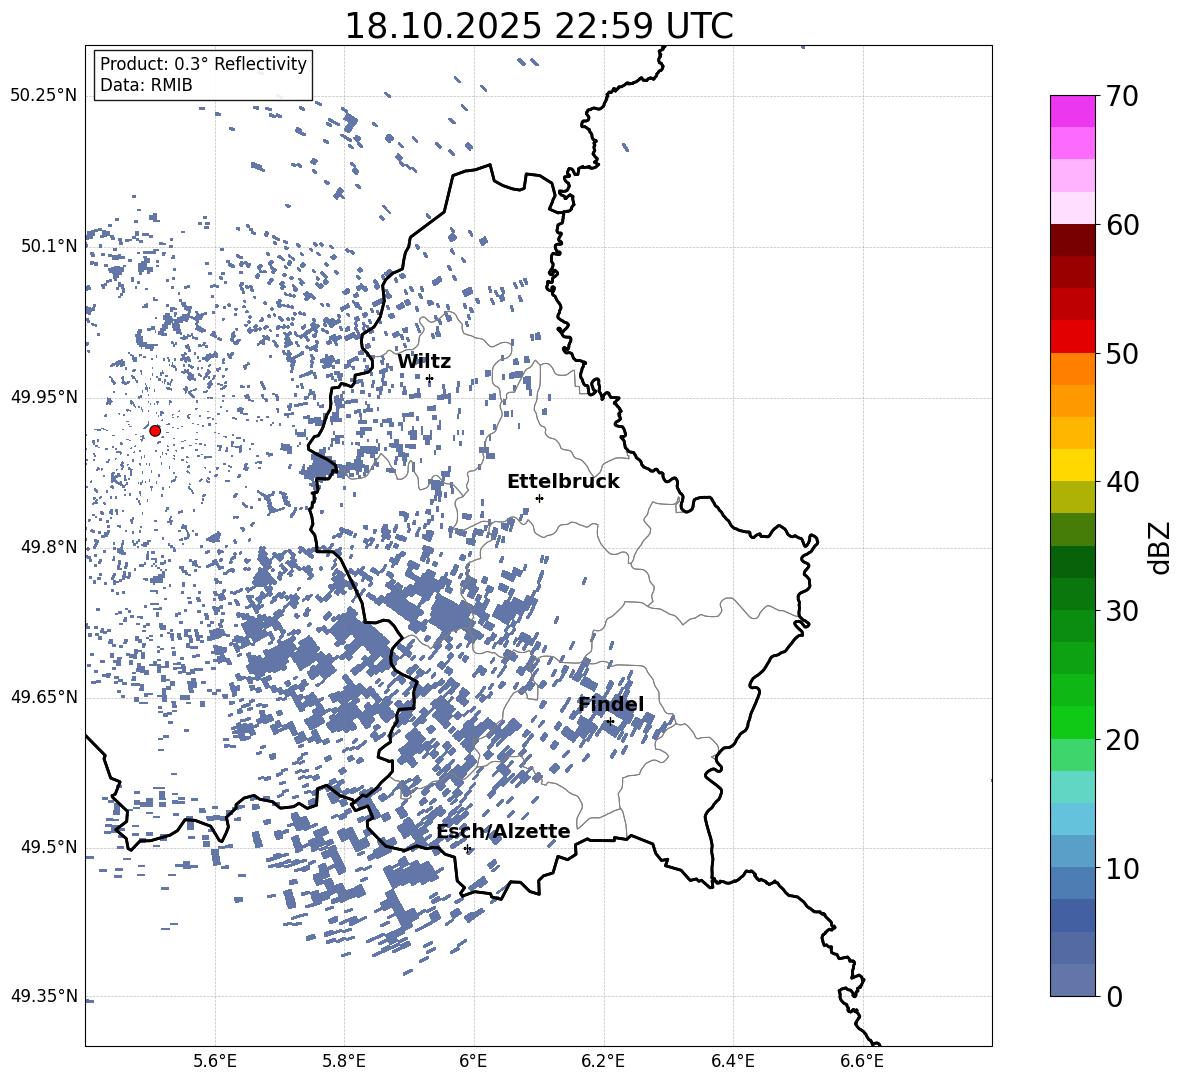
Task: Click the 6.6°E longitude label
Action: (862, 1061)
